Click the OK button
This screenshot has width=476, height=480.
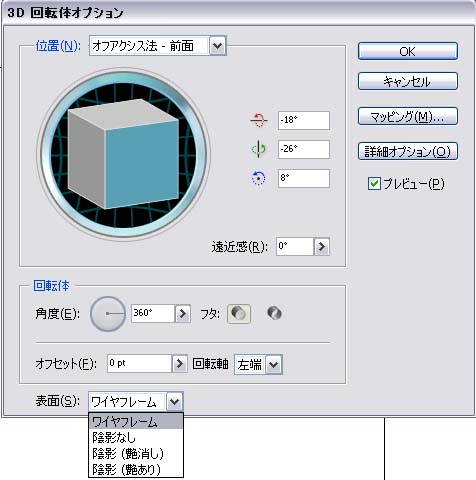point(408,52)
